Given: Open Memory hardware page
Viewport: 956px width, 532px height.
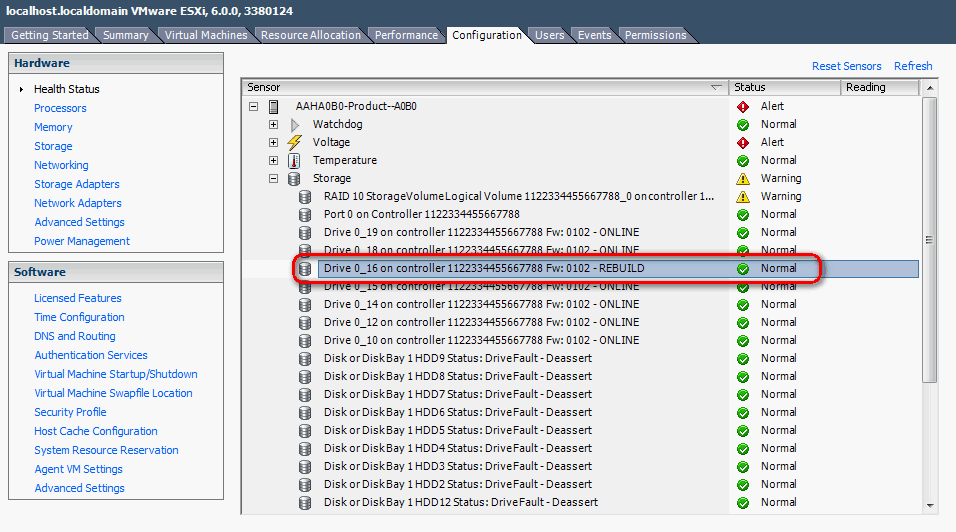Looking at the screenshot, I should point(53,127).
